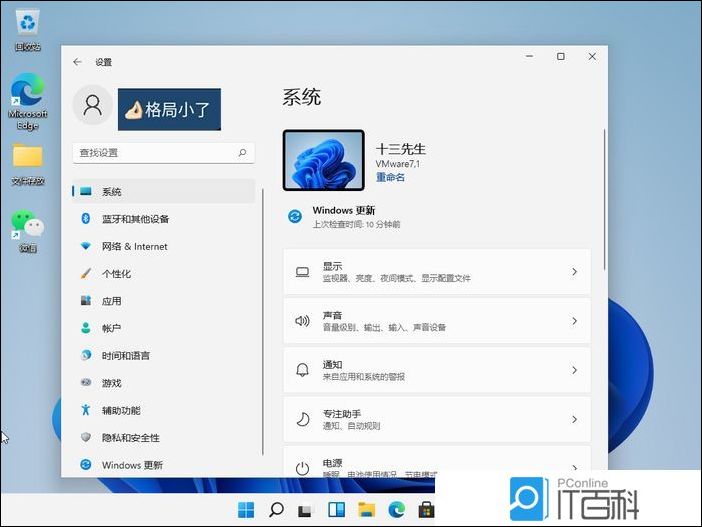Click the 查找设置 search input field

pos(155,153)
